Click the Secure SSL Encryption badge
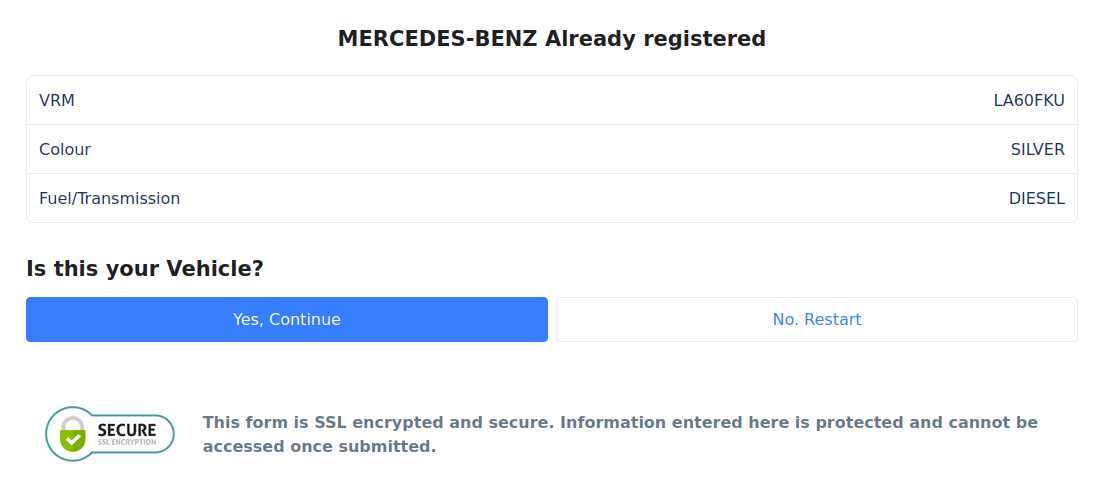 tap(110, 434)
